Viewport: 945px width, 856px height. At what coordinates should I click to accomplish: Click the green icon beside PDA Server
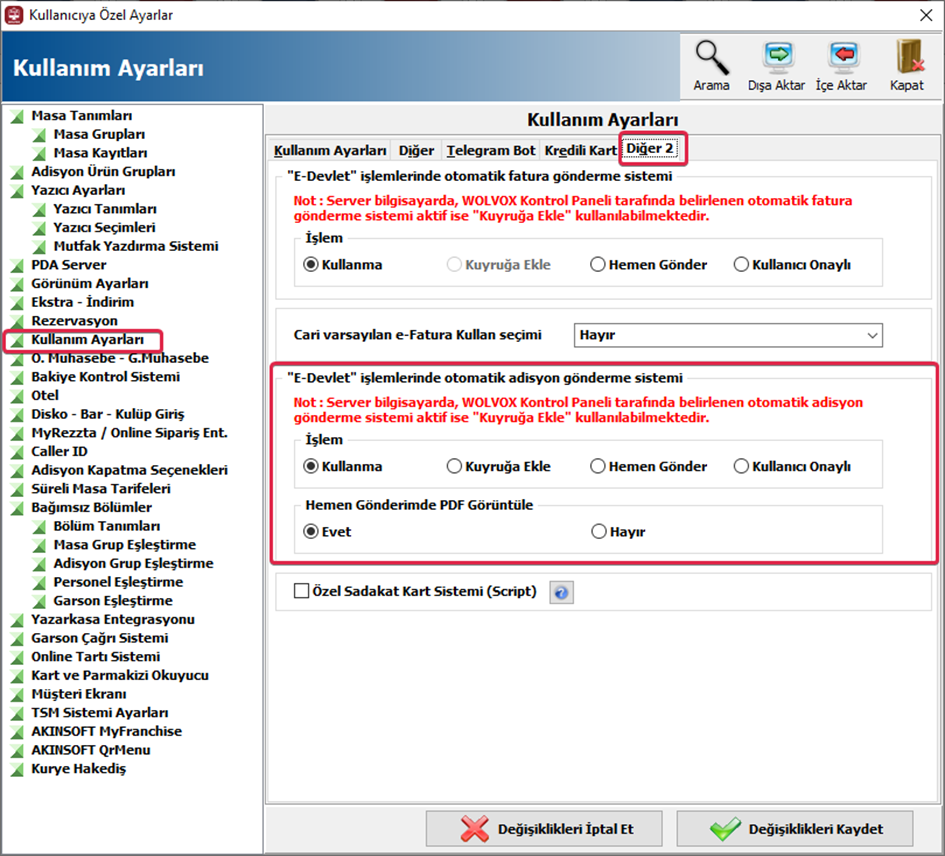coord(17,265)
